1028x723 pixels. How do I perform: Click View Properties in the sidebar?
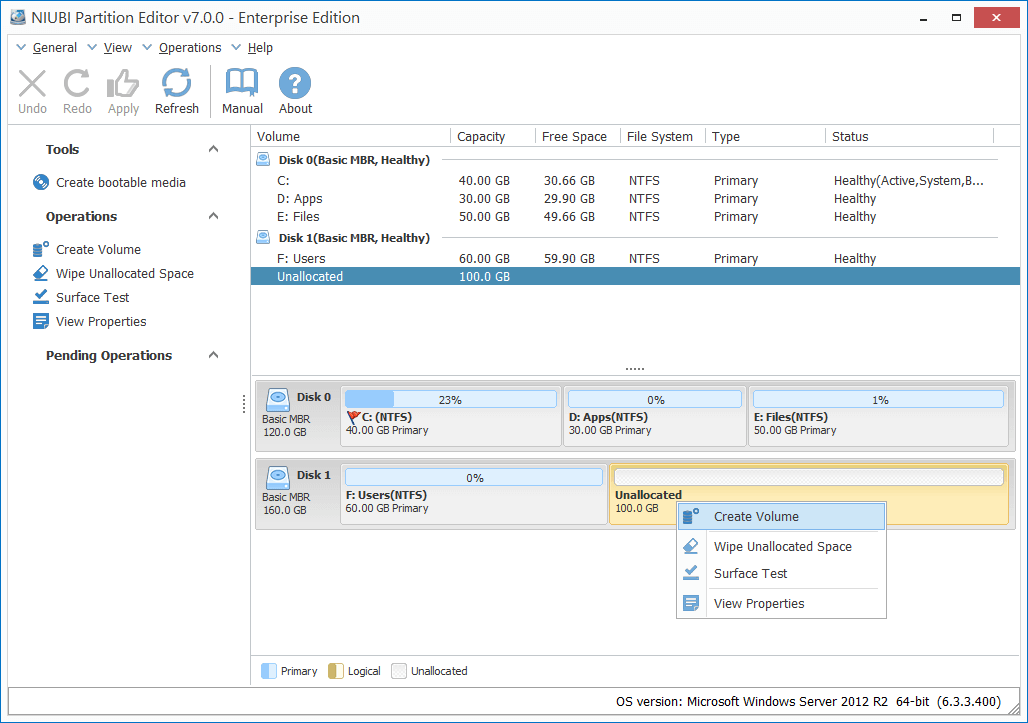point(101,321)
